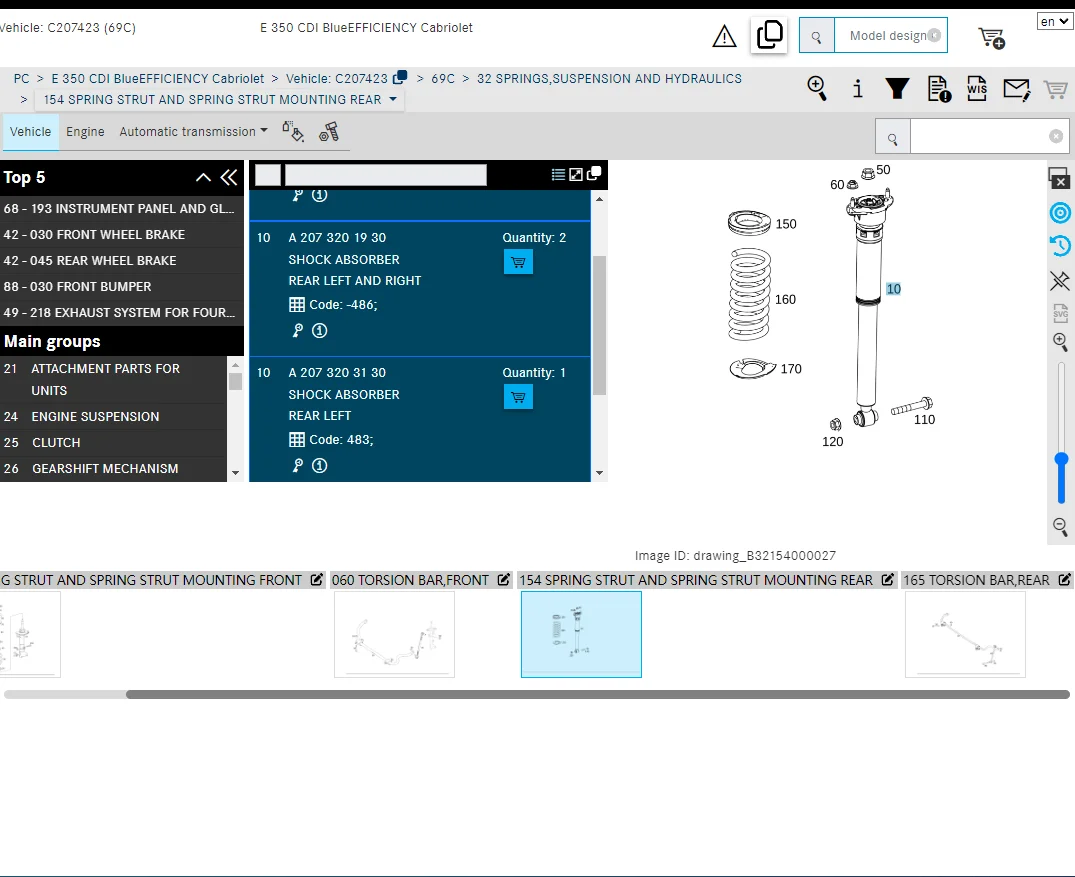The width and height of the screenshot is (1075, 877).
Task: Open the grey shopping cart in toolbar
Action: tap(1056, 88)
